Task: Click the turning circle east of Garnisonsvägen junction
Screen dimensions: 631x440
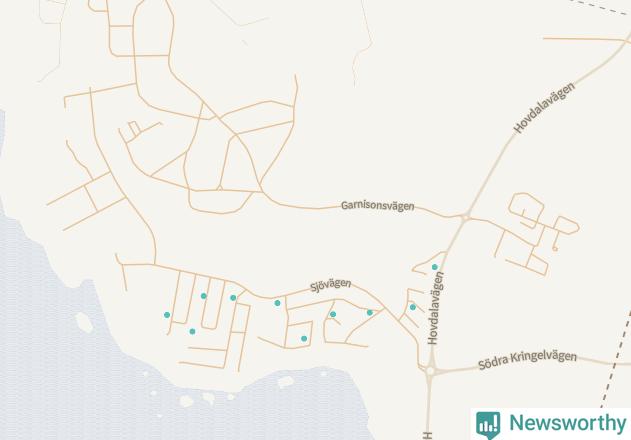Action: (555, 249)
